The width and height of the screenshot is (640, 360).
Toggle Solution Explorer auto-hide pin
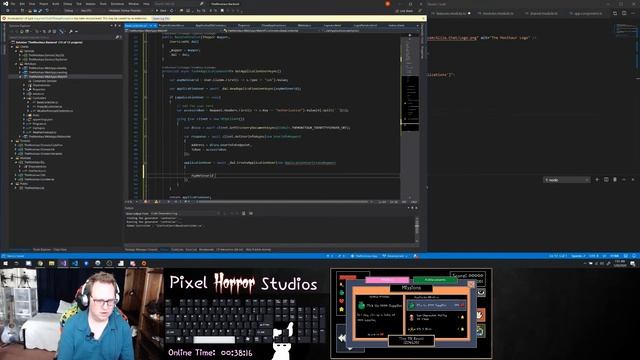116,26
